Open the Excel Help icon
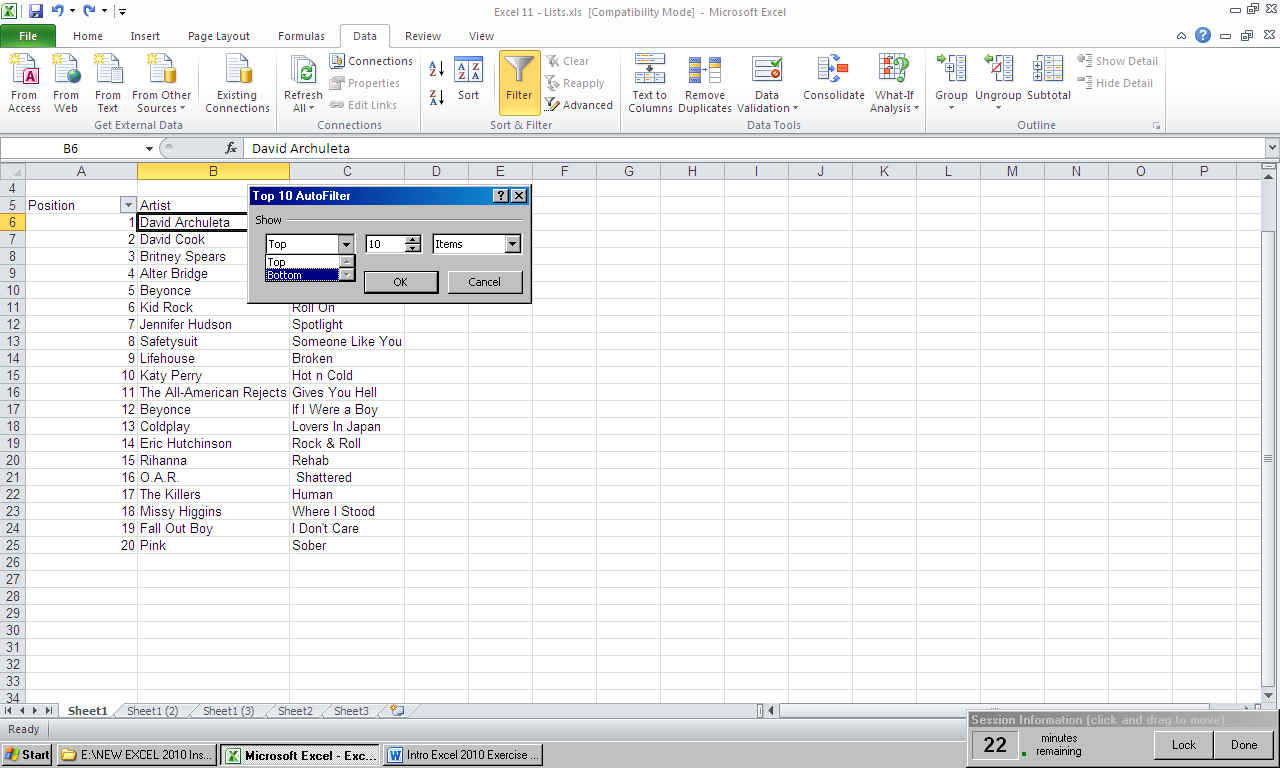This screenshot has width=1280, height=768. click(x=1203, y=36)
